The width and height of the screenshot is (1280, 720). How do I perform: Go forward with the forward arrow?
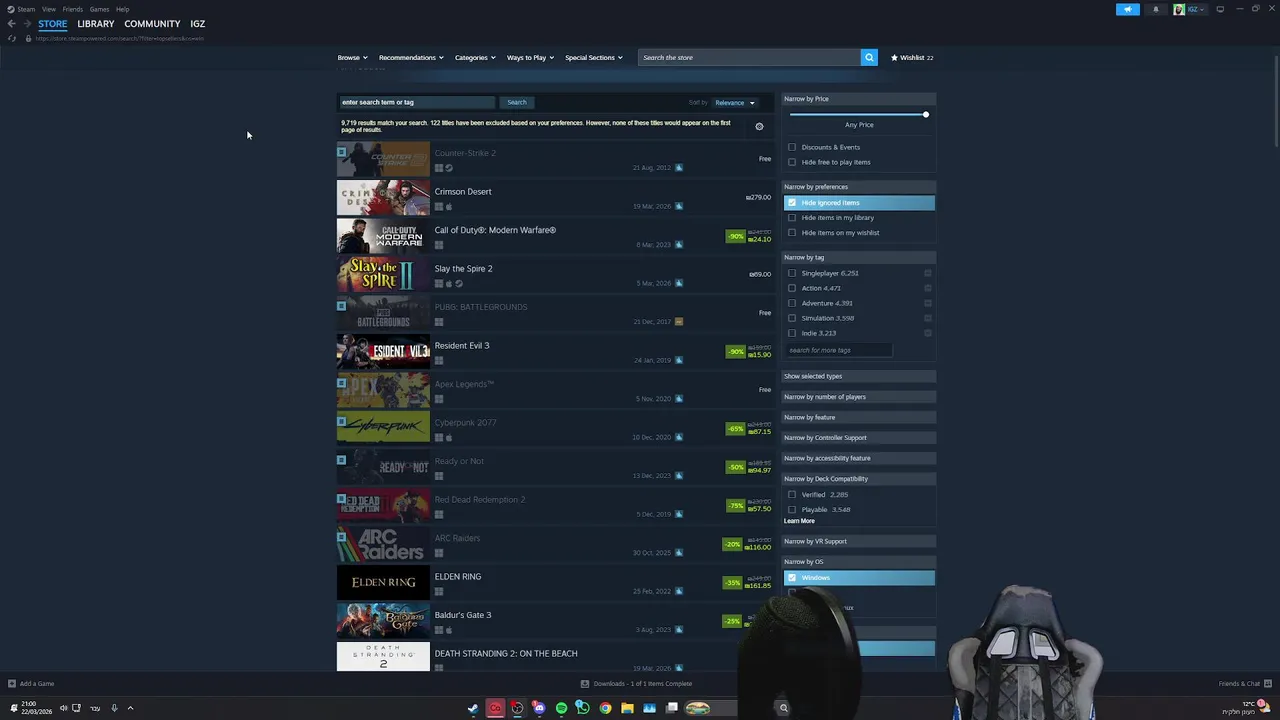[27, 24]
